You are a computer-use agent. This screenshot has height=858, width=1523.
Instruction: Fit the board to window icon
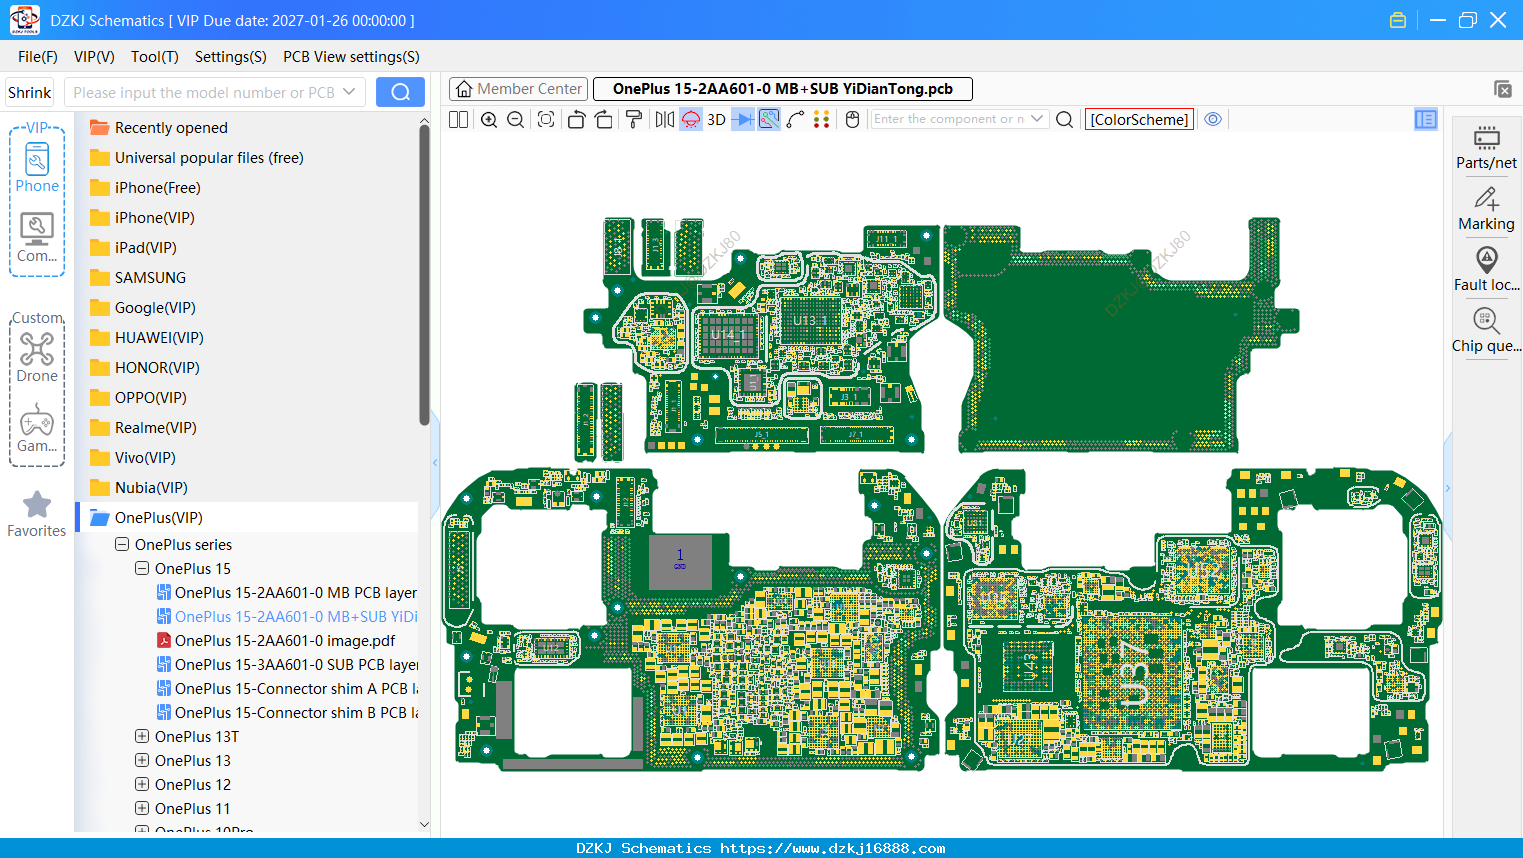pos(546,119)
